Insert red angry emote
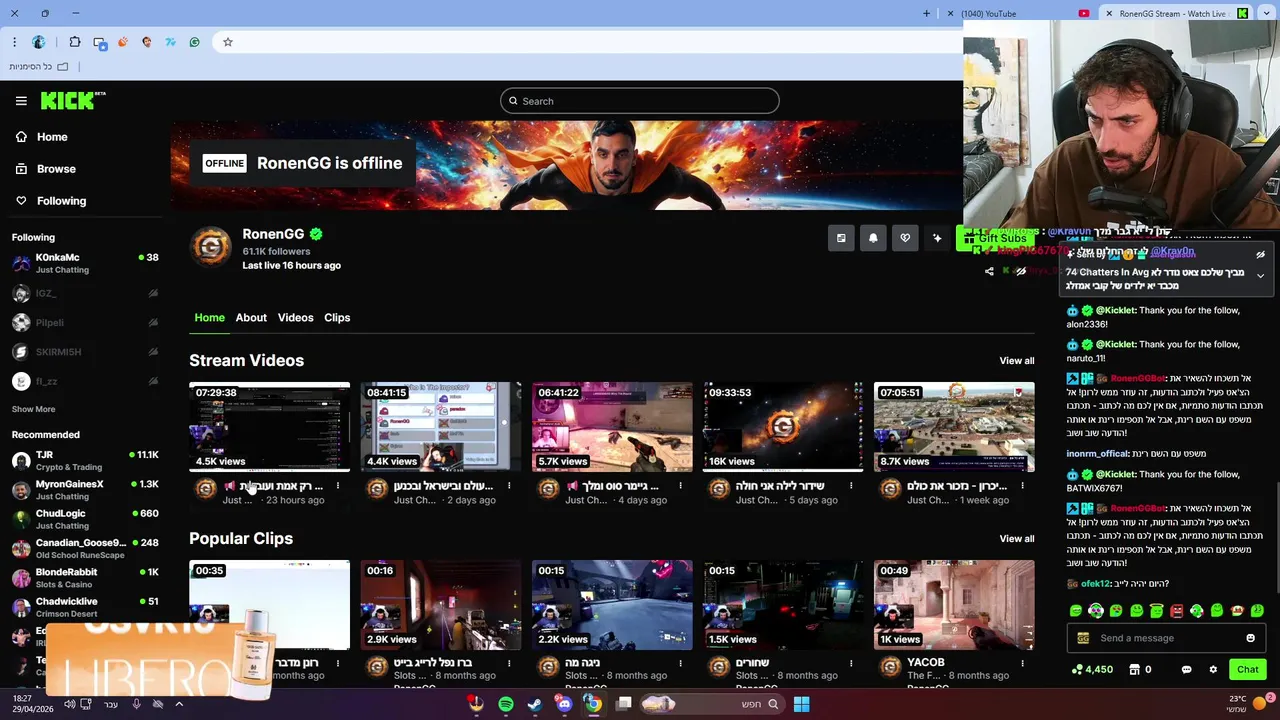 coord(1177,610)
